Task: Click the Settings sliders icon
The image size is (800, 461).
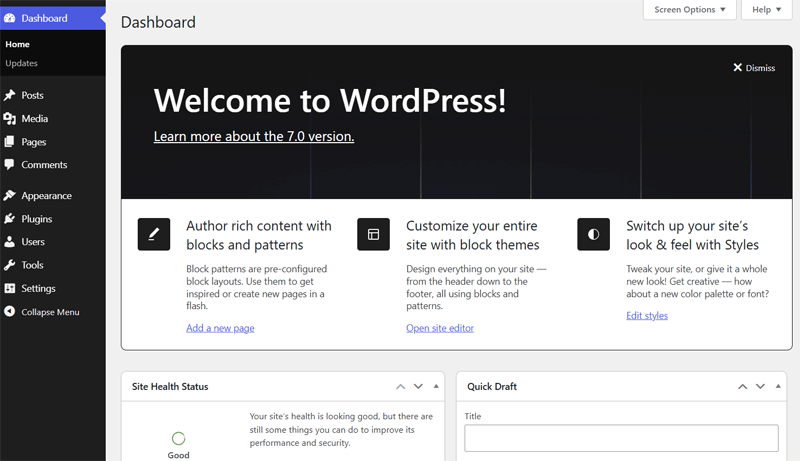Action: click(10, 288)
